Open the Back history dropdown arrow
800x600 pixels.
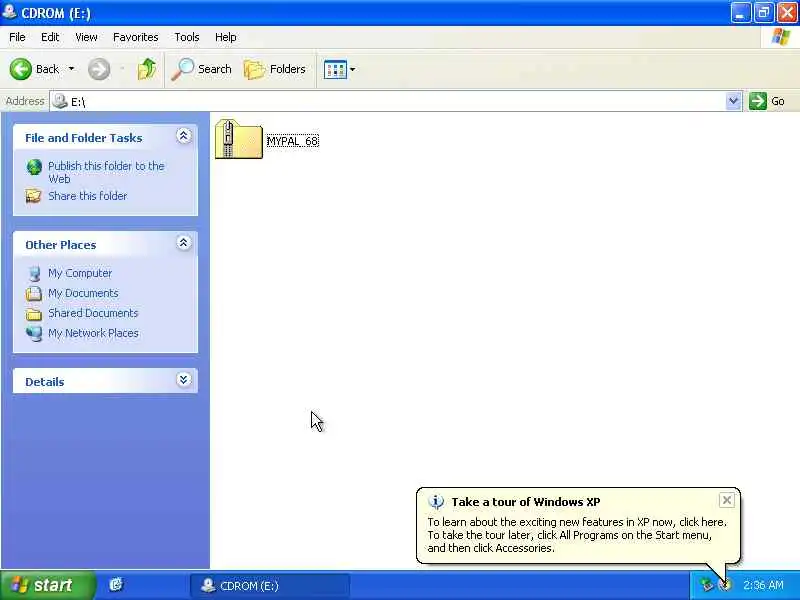(x=71, y=69)
